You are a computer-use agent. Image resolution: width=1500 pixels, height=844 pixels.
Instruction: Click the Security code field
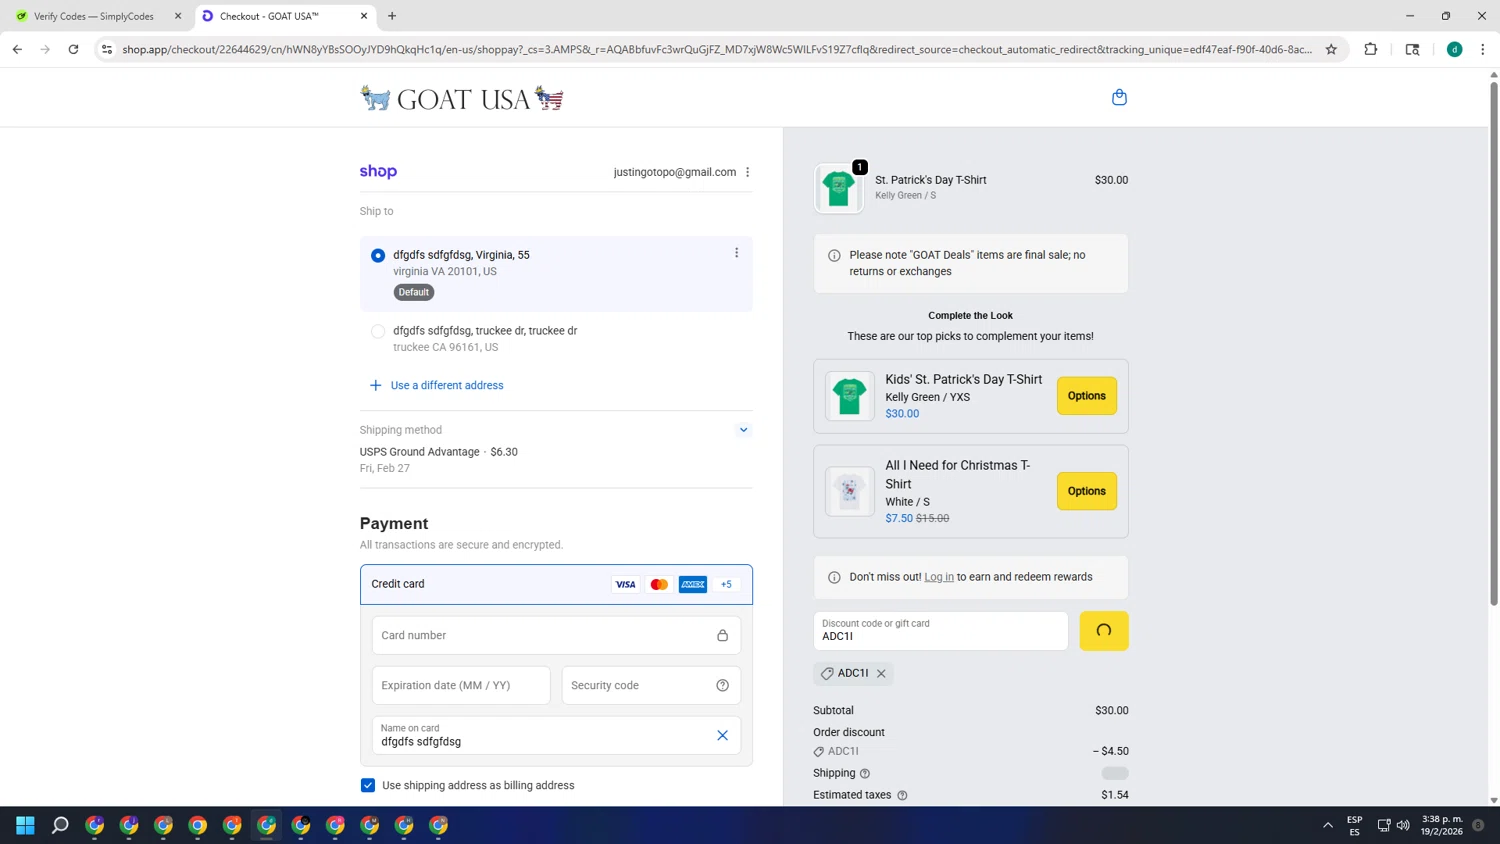pos(651,685)
